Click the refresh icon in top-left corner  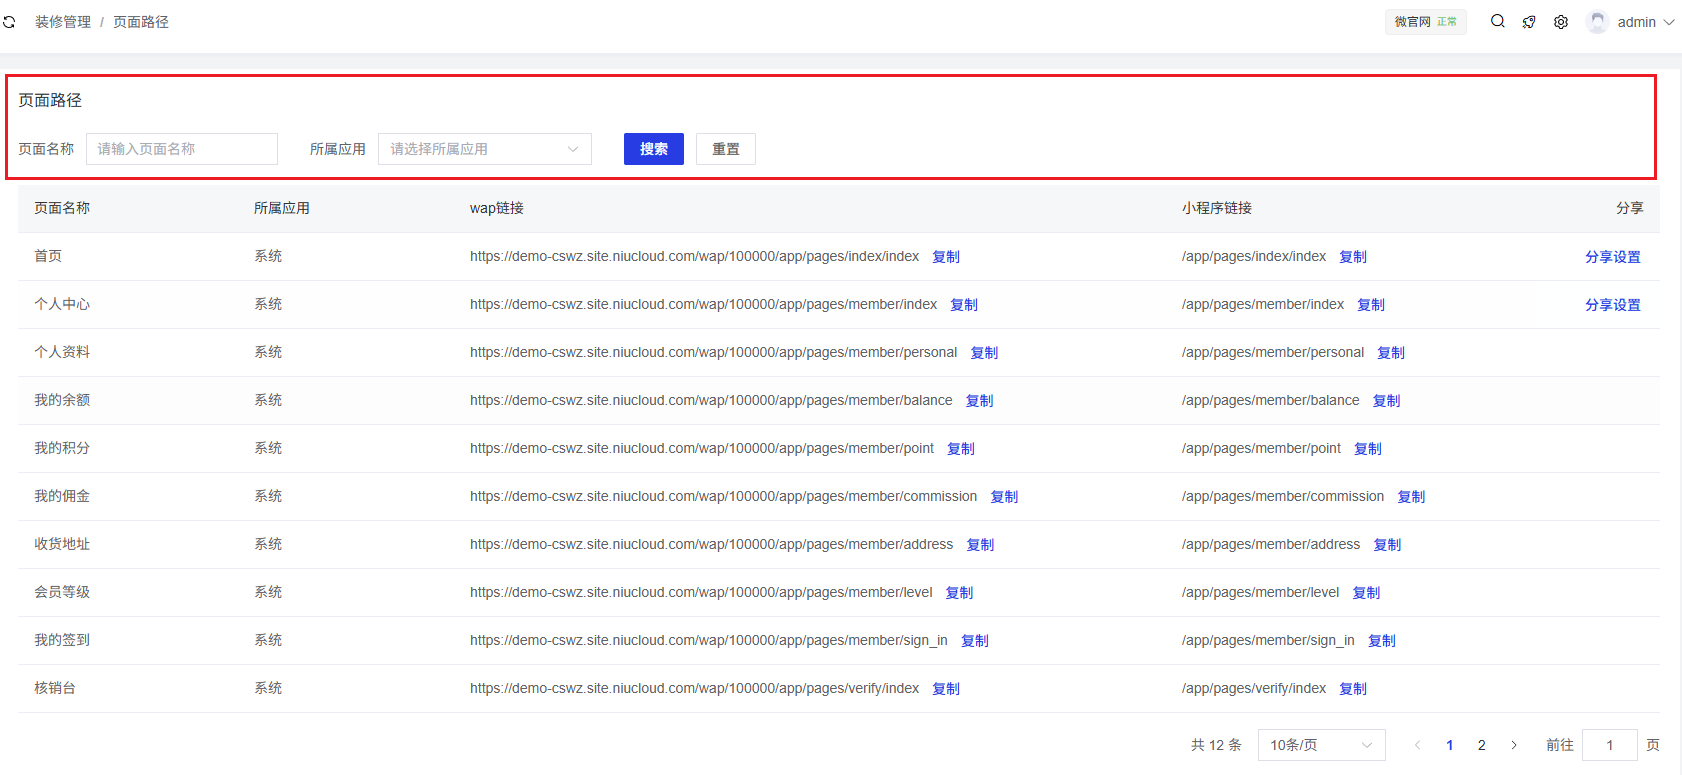click(9, 22)
